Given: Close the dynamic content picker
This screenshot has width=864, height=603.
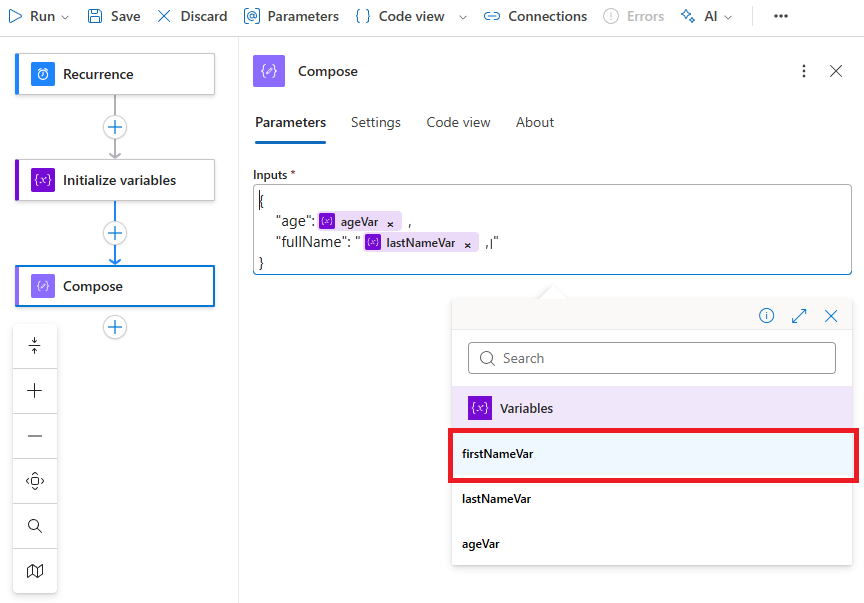Looking at the screenshot, I should coord(831,316).
